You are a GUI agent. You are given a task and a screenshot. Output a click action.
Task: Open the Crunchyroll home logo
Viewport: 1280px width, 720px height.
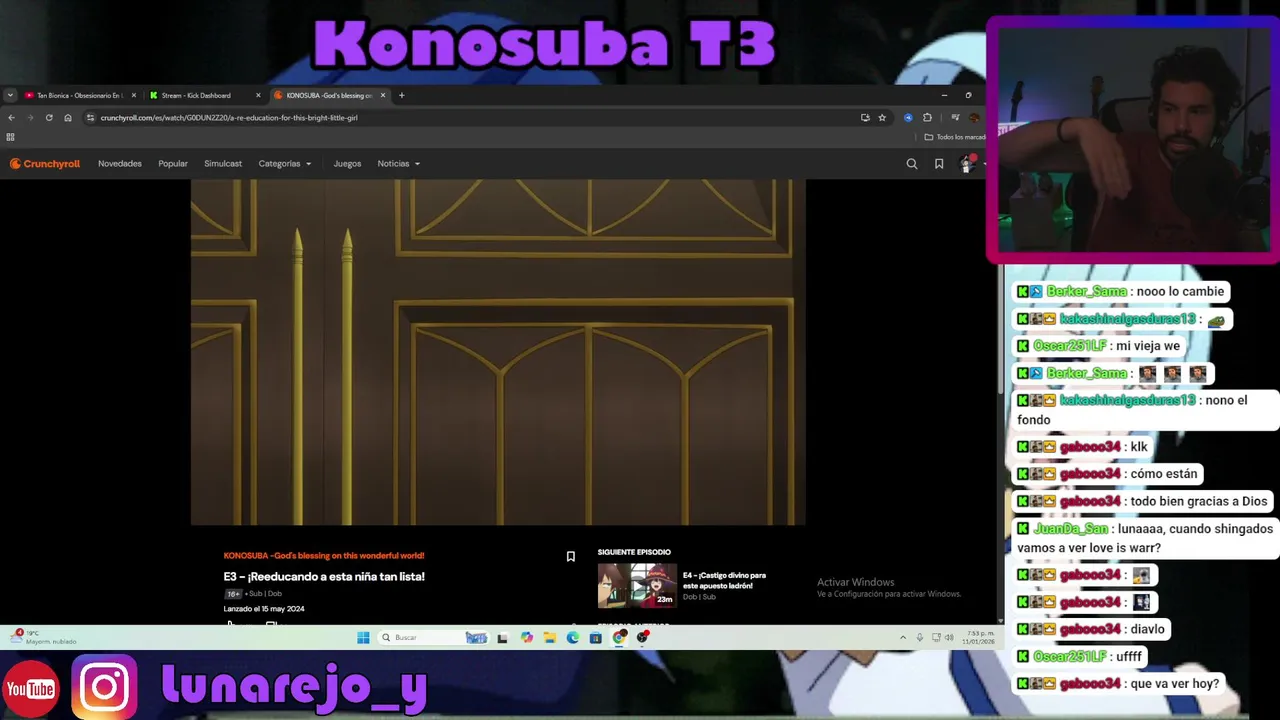click(x=45, y=164)
